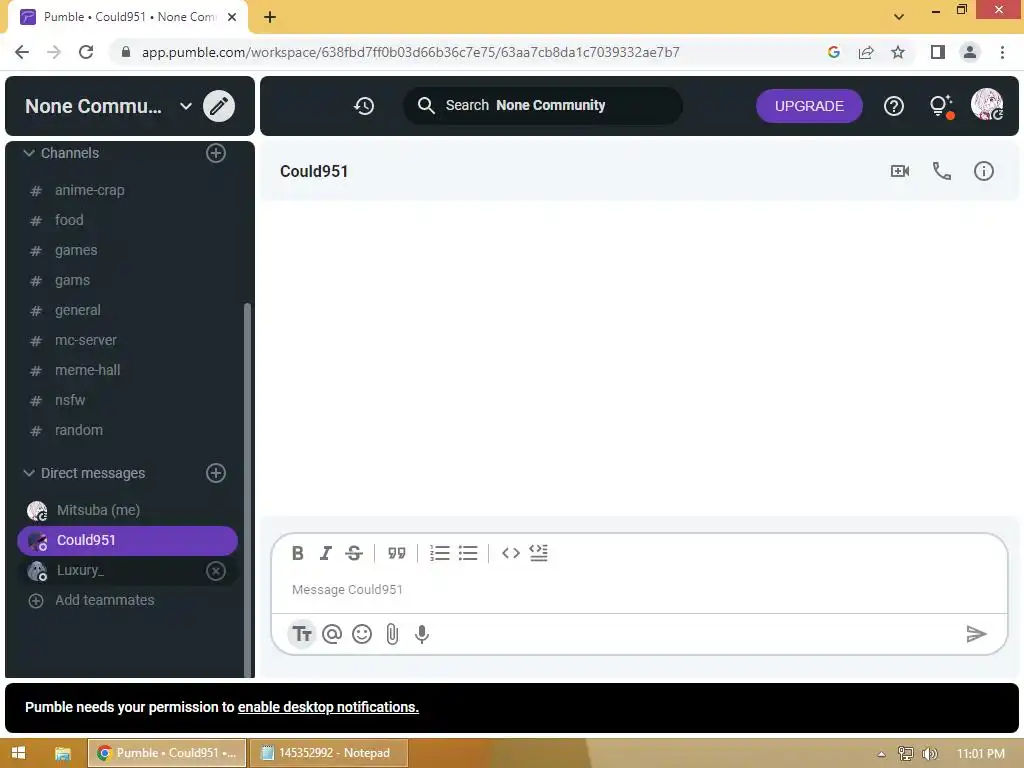Record a voice message with microphone

[422, 633]
